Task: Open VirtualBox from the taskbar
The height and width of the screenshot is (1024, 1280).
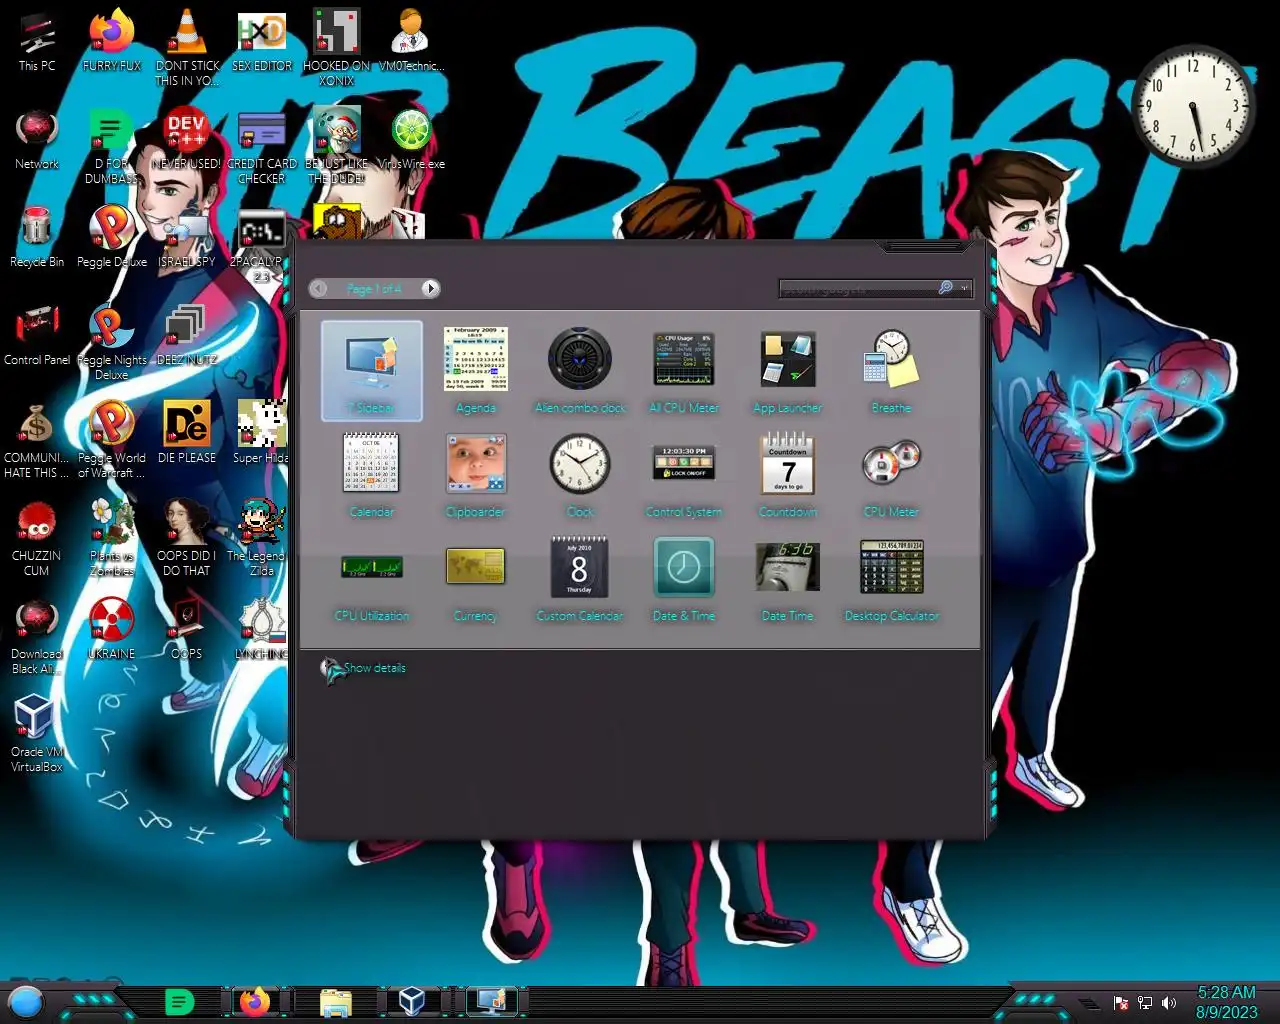Action: coord(411,1001)
